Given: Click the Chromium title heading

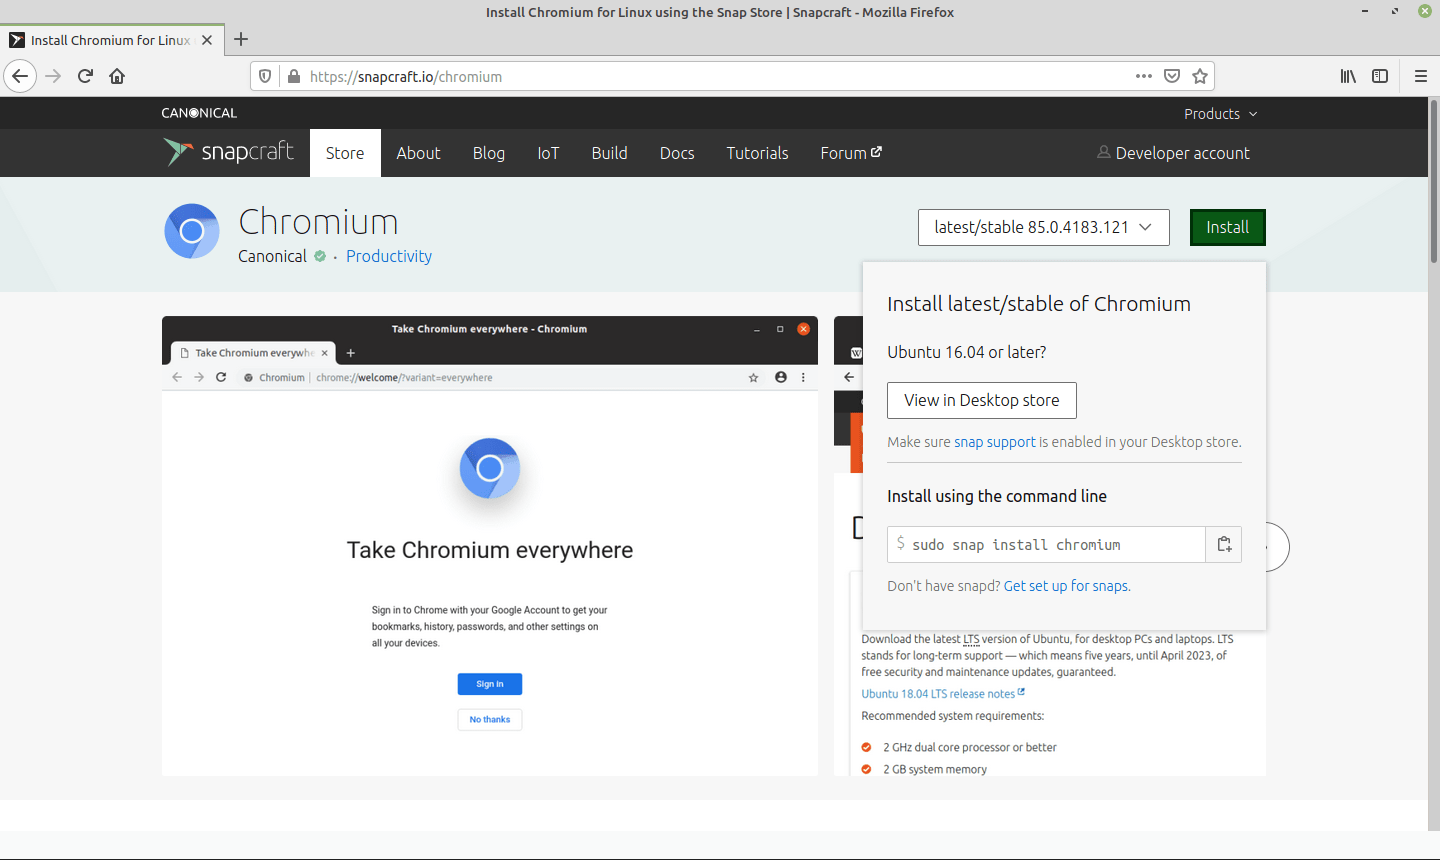Looking at the screenshot, I should (318, 221).
